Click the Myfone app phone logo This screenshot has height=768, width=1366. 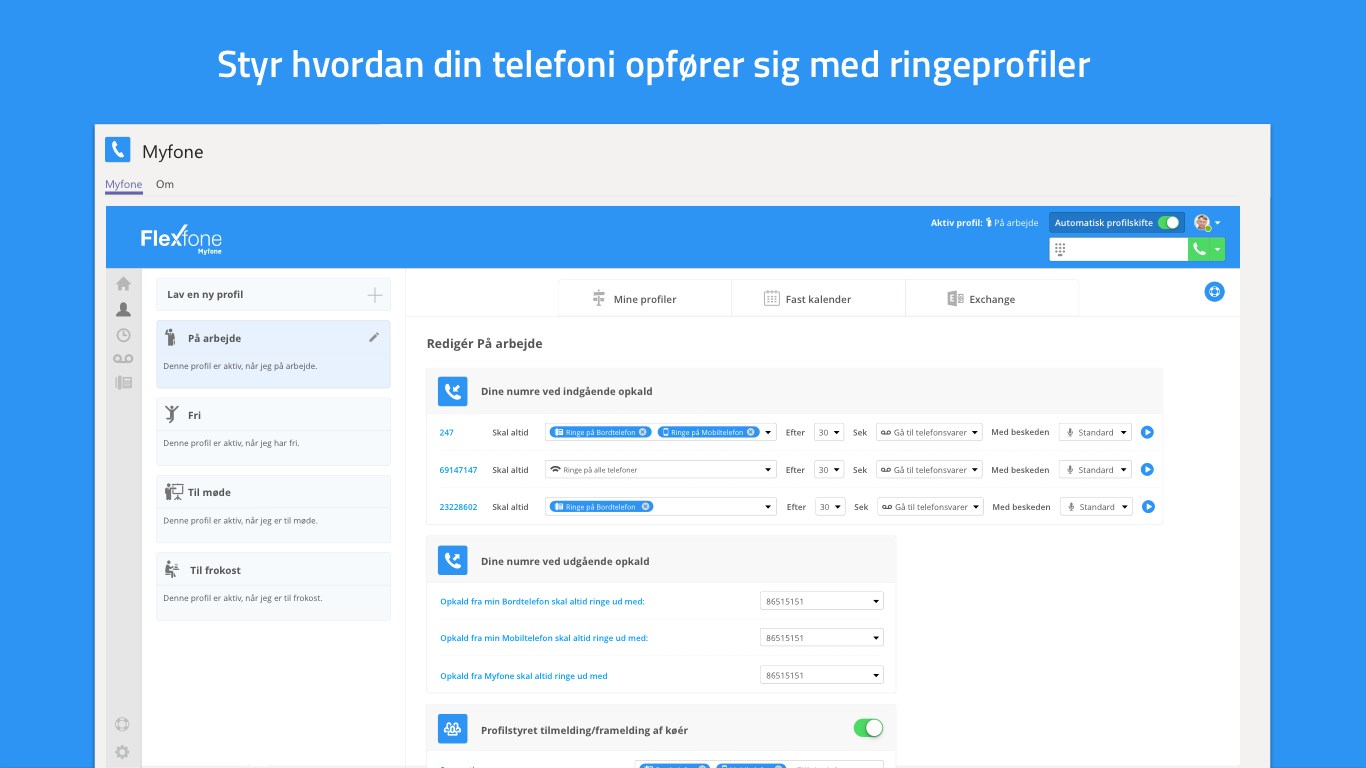coord(118,150)
